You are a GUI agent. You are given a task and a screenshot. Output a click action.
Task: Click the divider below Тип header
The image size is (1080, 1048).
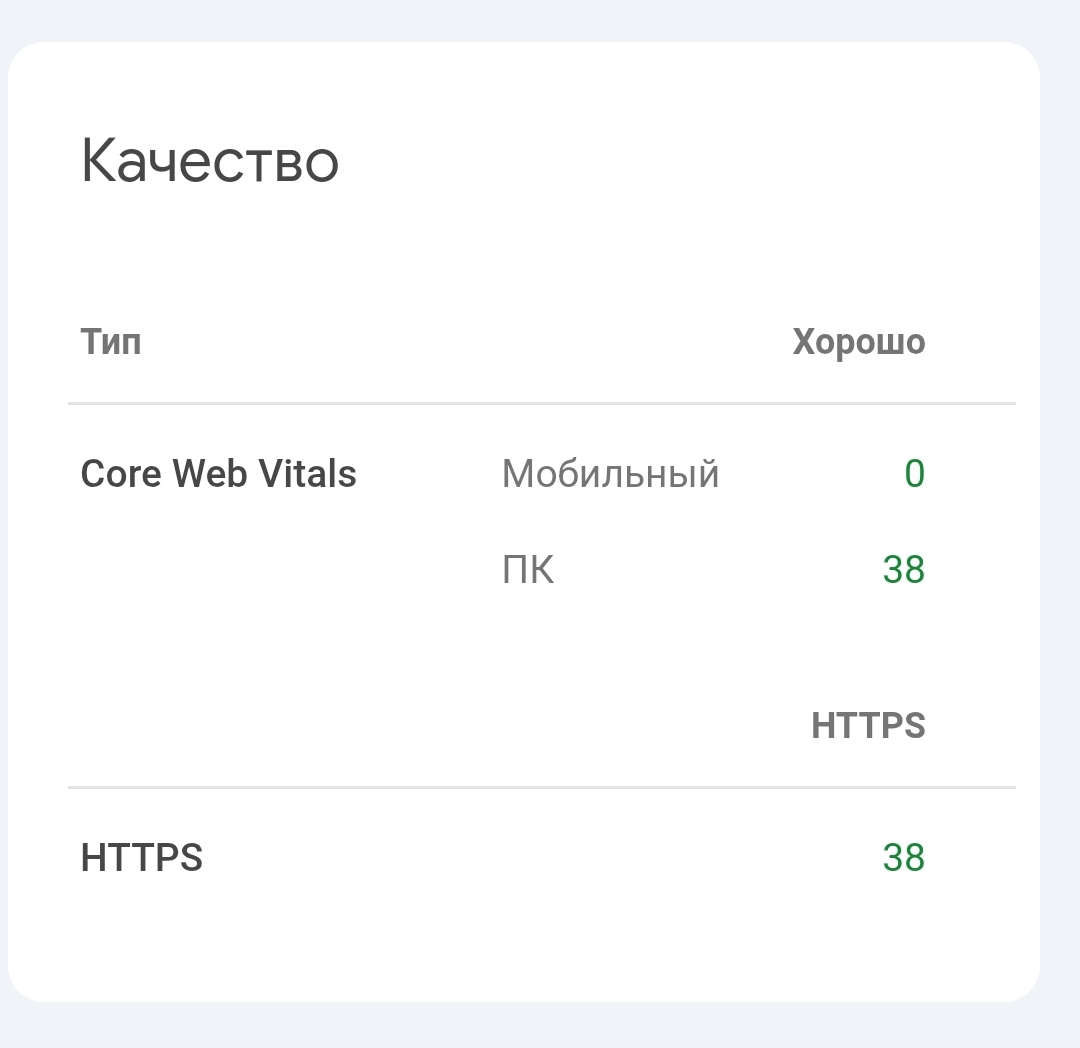click(x=542, y=404)
